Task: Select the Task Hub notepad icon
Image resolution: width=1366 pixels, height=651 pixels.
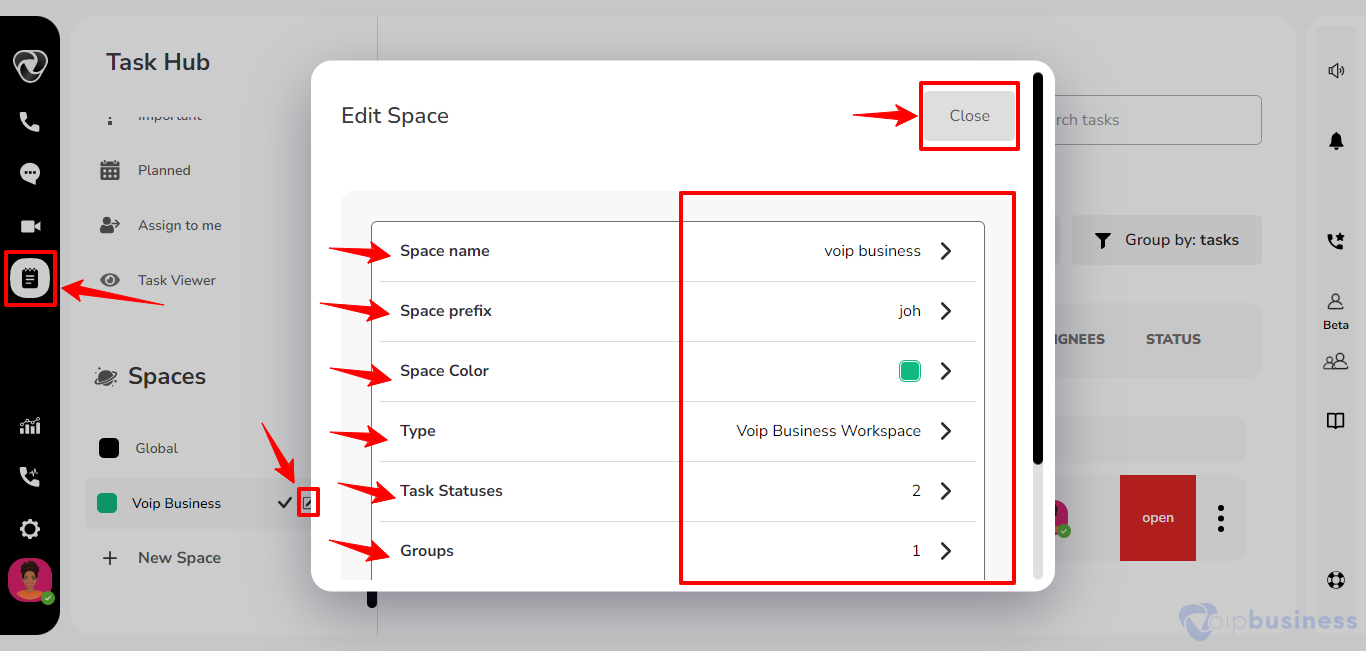Action: (30, 279)
